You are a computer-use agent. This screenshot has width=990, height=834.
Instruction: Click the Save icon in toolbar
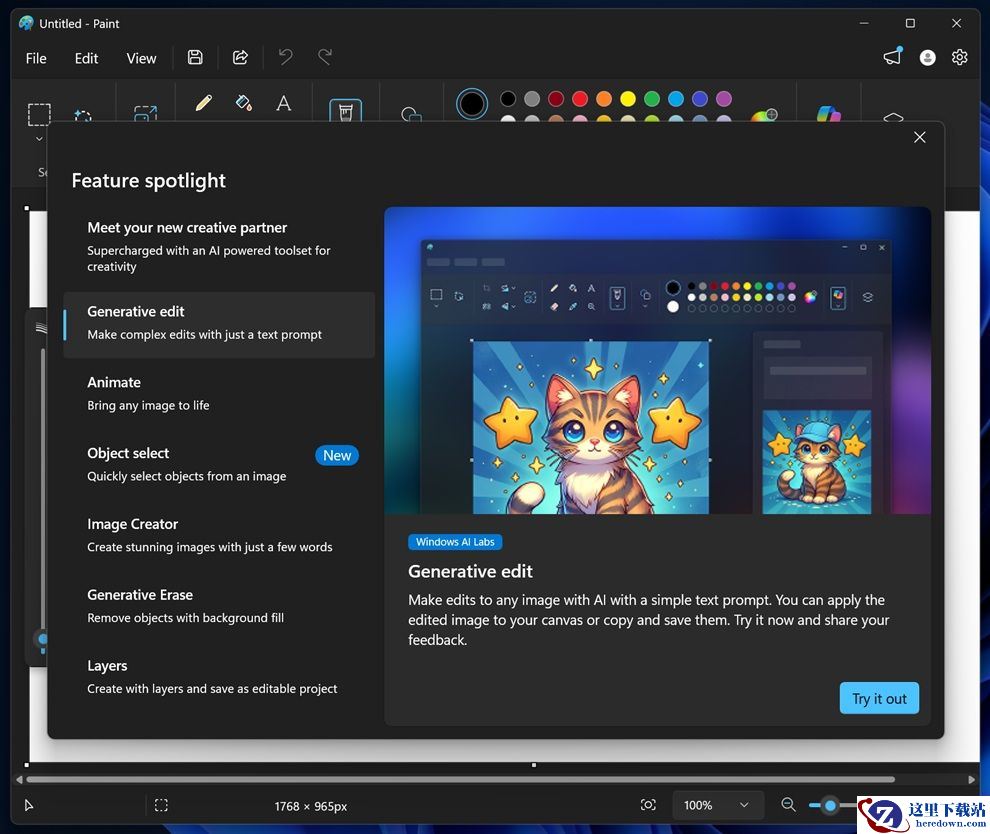(195, 58)
